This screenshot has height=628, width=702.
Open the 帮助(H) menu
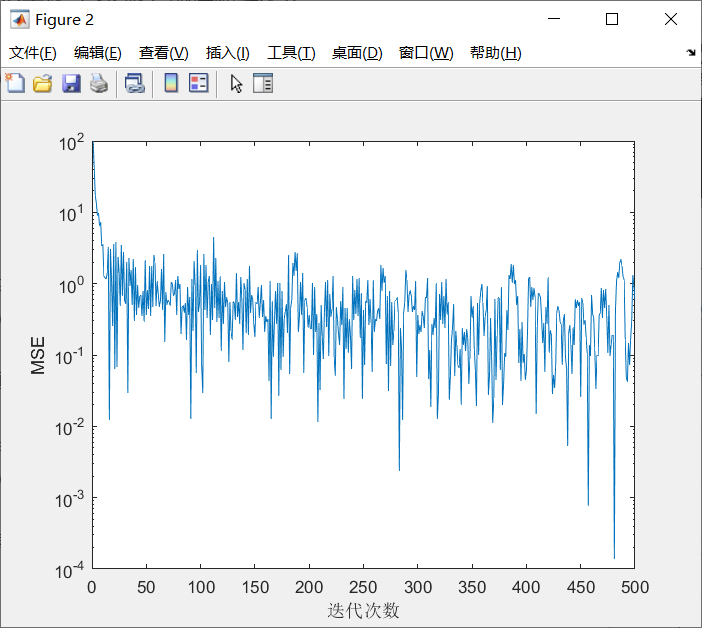point(496,53)
